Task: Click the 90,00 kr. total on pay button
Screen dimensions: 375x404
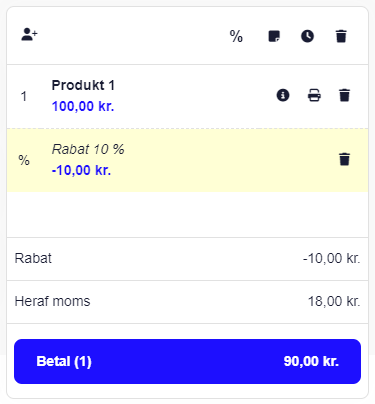Action: pyautogui.click(x=311, y=361)
